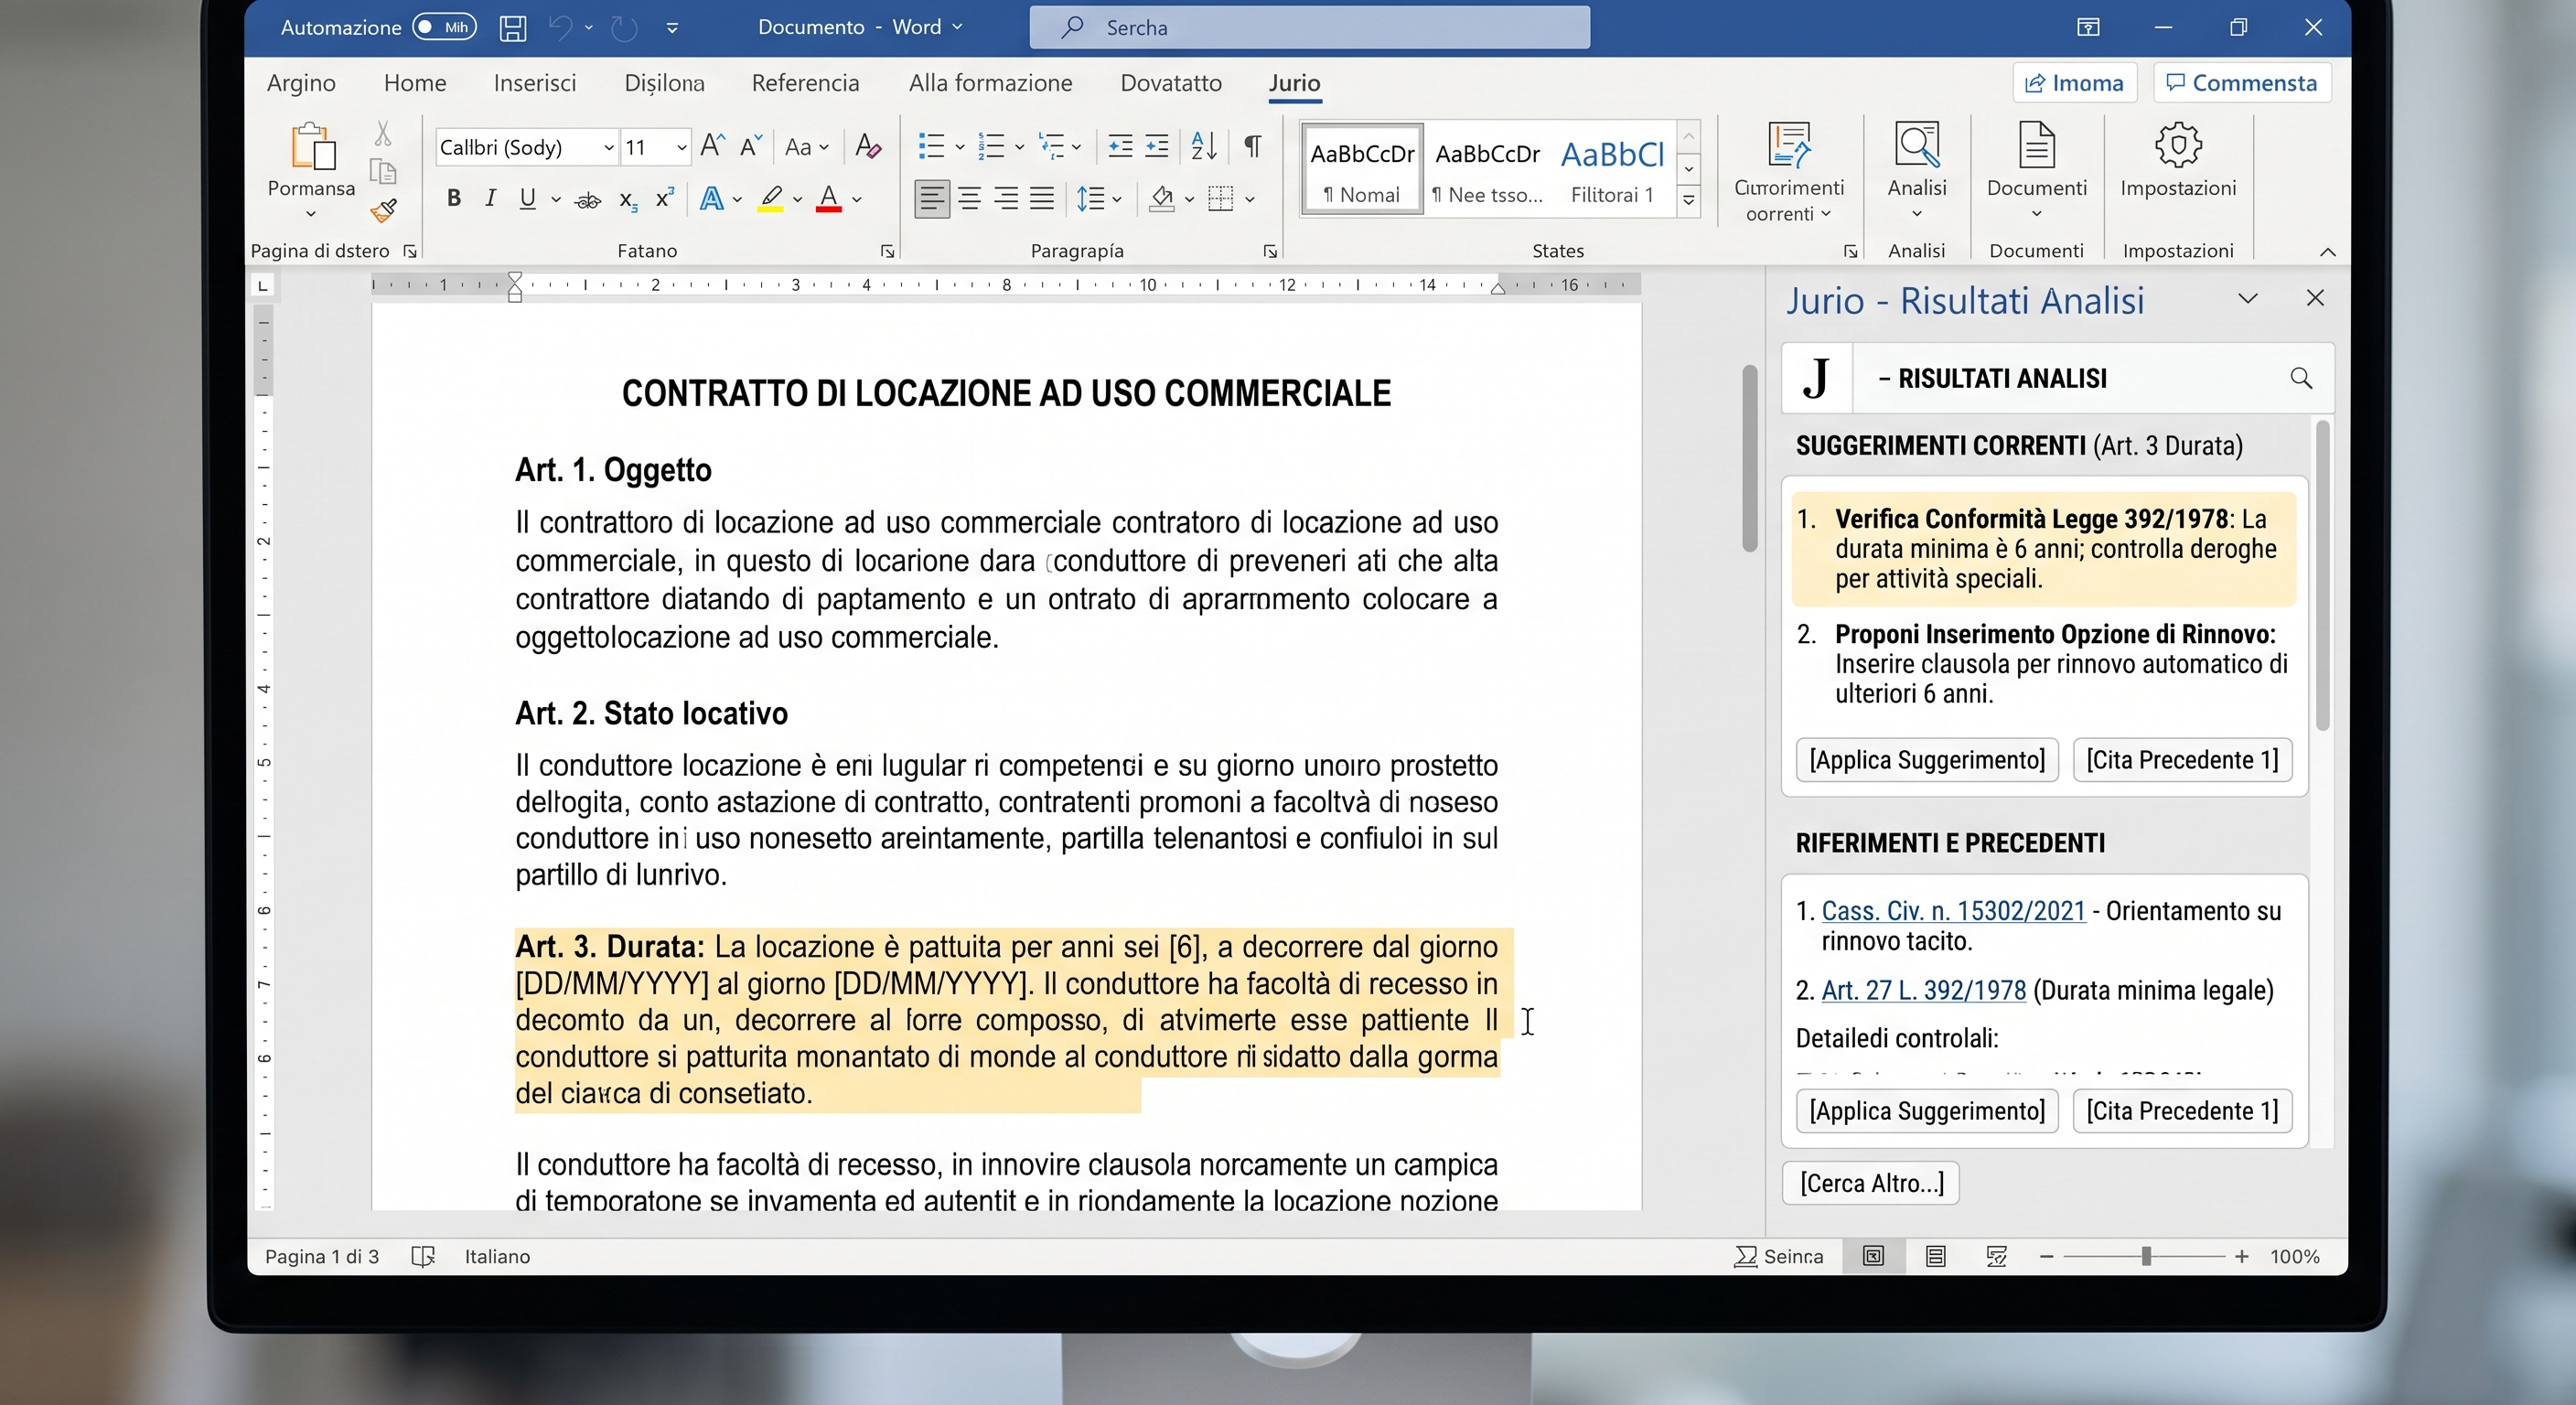Click search icon in Risultati Analisi
The width and height of the screenshot is (2576, 1405).
click(2301, 378)
